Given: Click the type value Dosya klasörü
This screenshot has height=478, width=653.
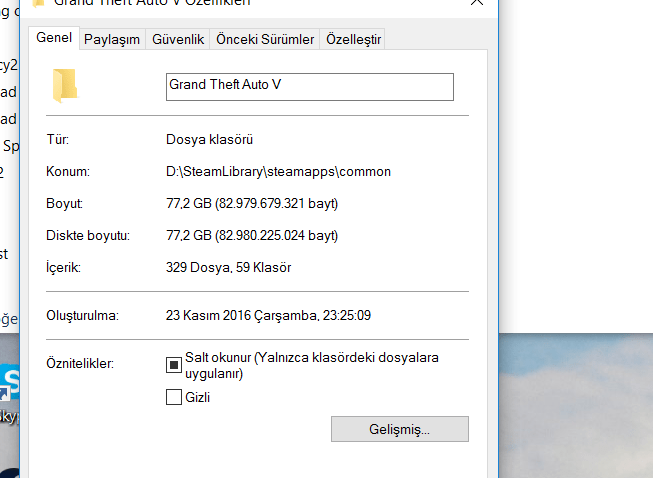Looking at the screenshot, I should 209,139.
